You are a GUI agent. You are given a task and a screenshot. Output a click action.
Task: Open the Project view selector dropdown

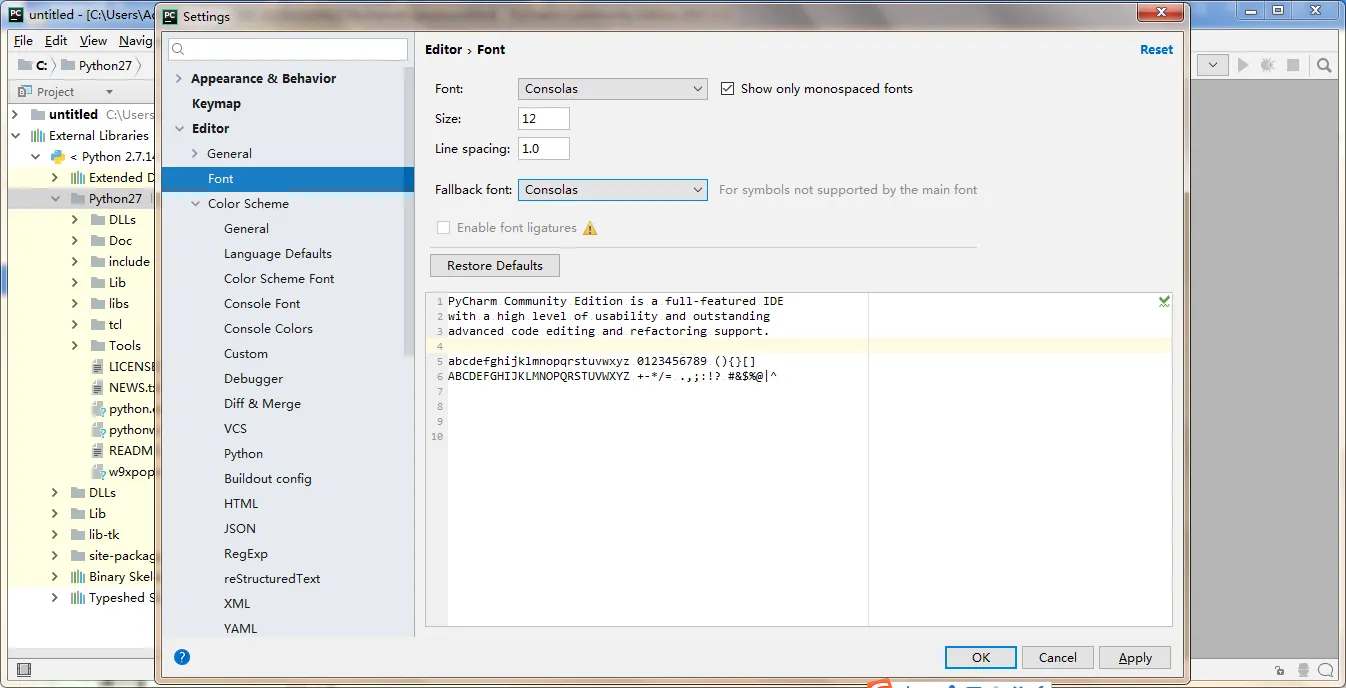[109, 92]
